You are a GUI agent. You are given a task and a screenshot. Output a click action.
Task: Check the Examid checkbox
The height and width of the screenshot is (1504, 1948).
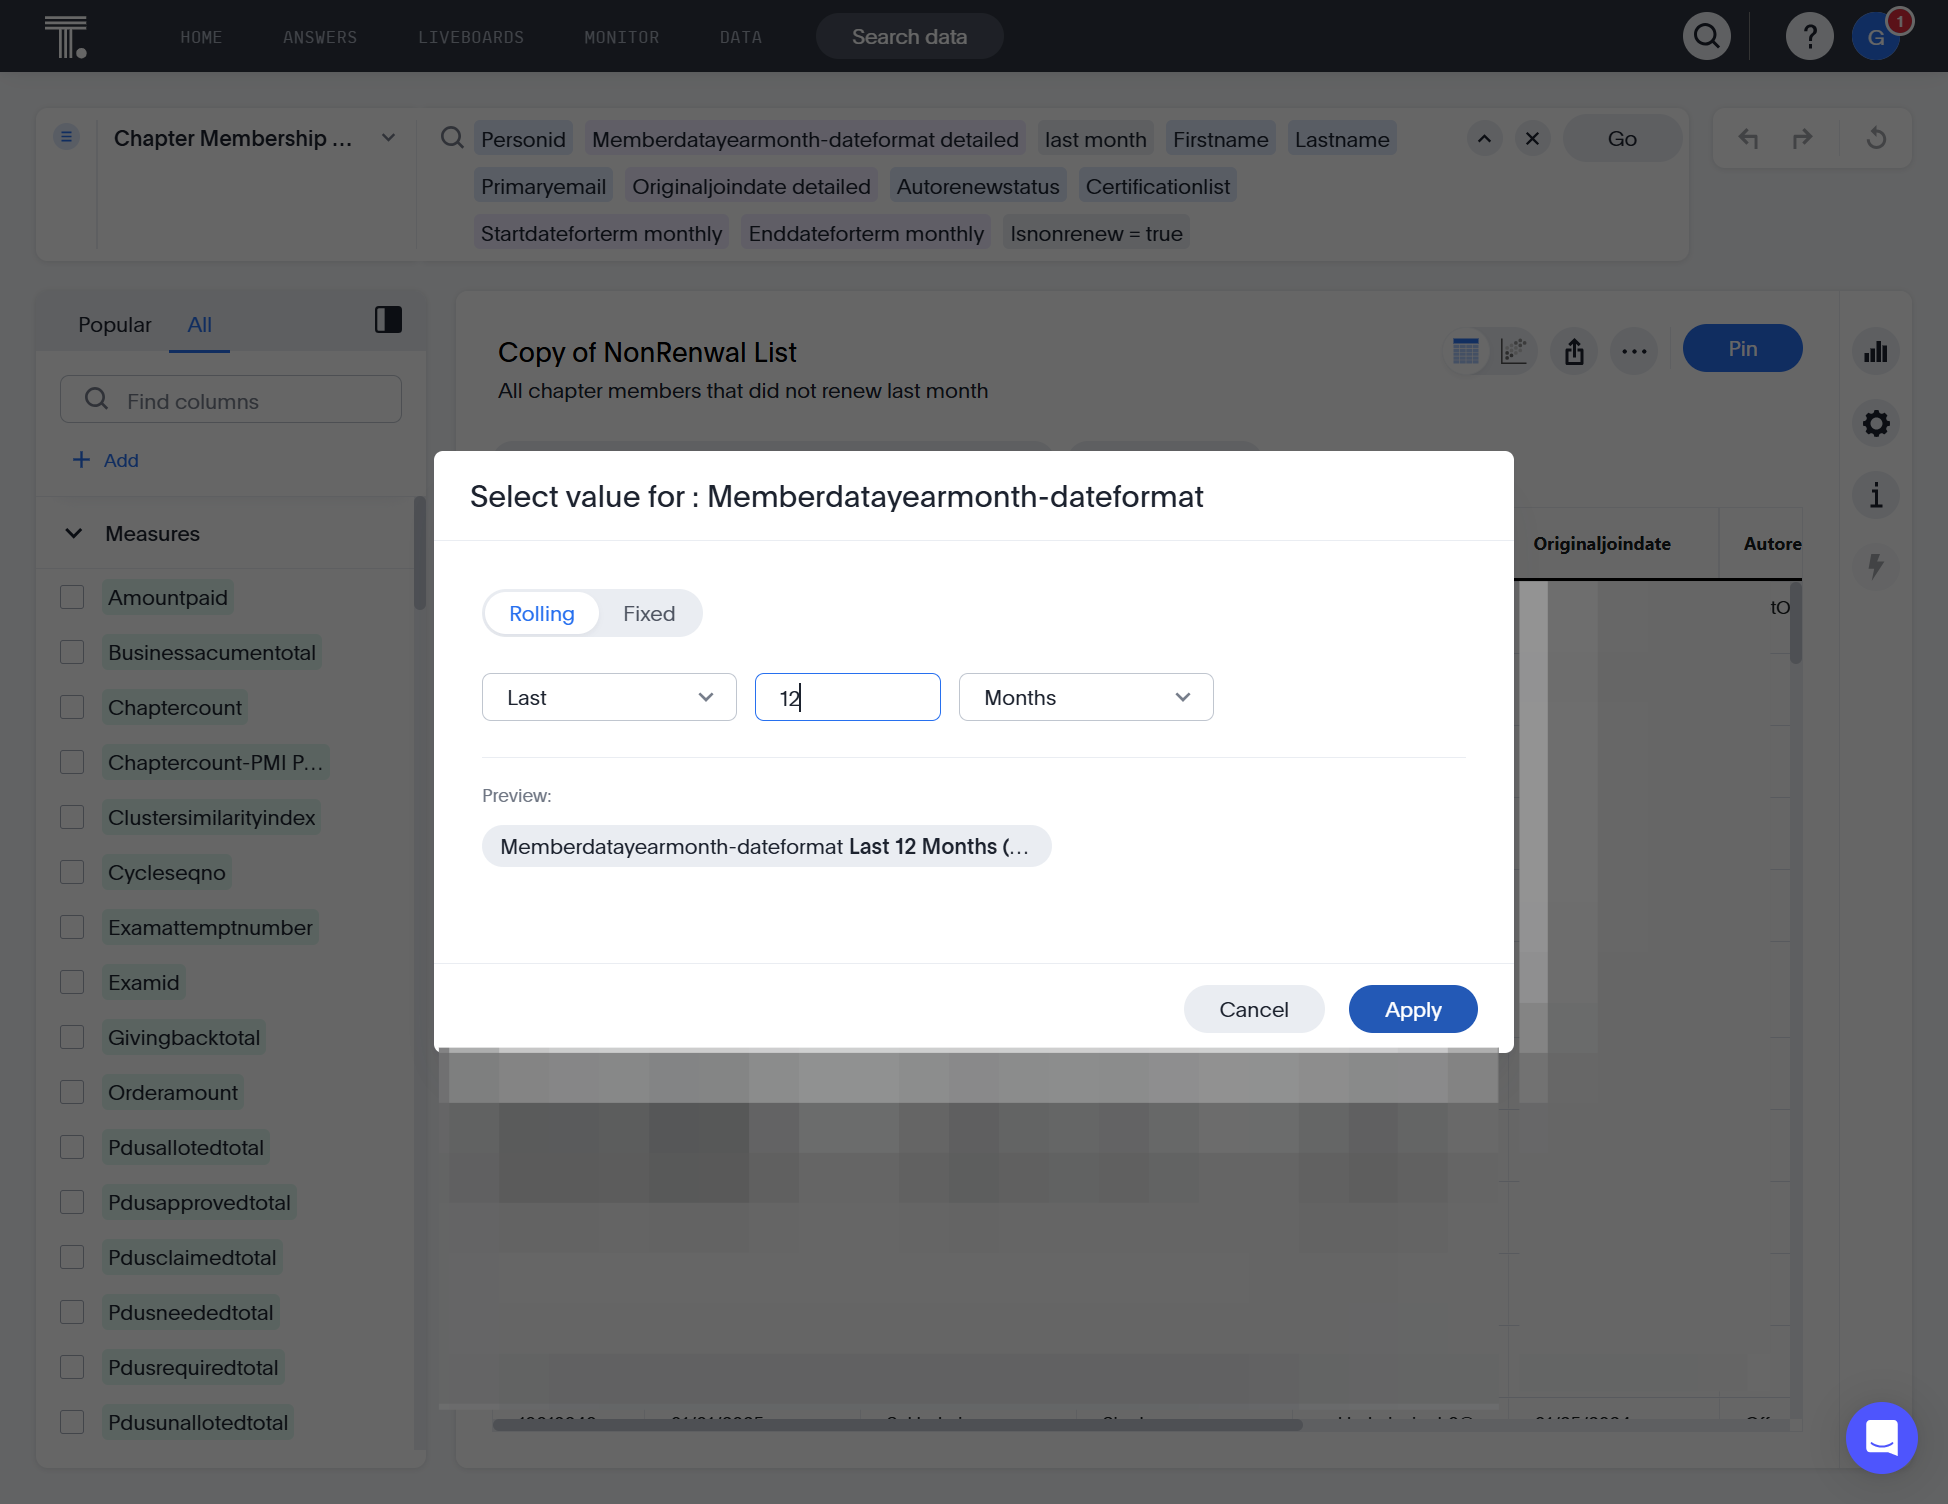(x=72, y=982)
